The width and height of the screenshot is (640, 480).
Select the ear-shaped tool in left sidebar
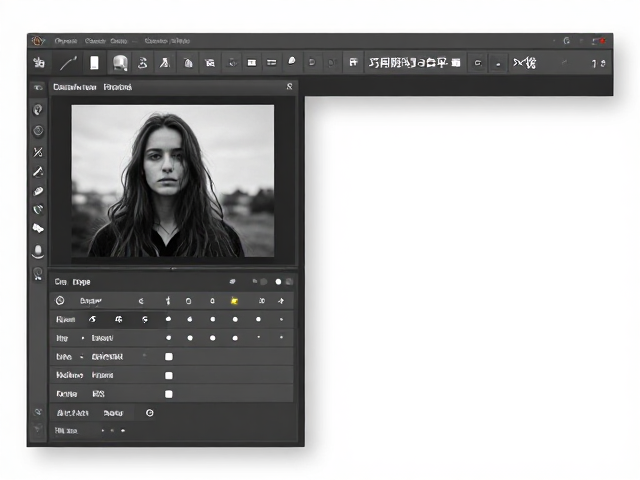click(38, 109)
